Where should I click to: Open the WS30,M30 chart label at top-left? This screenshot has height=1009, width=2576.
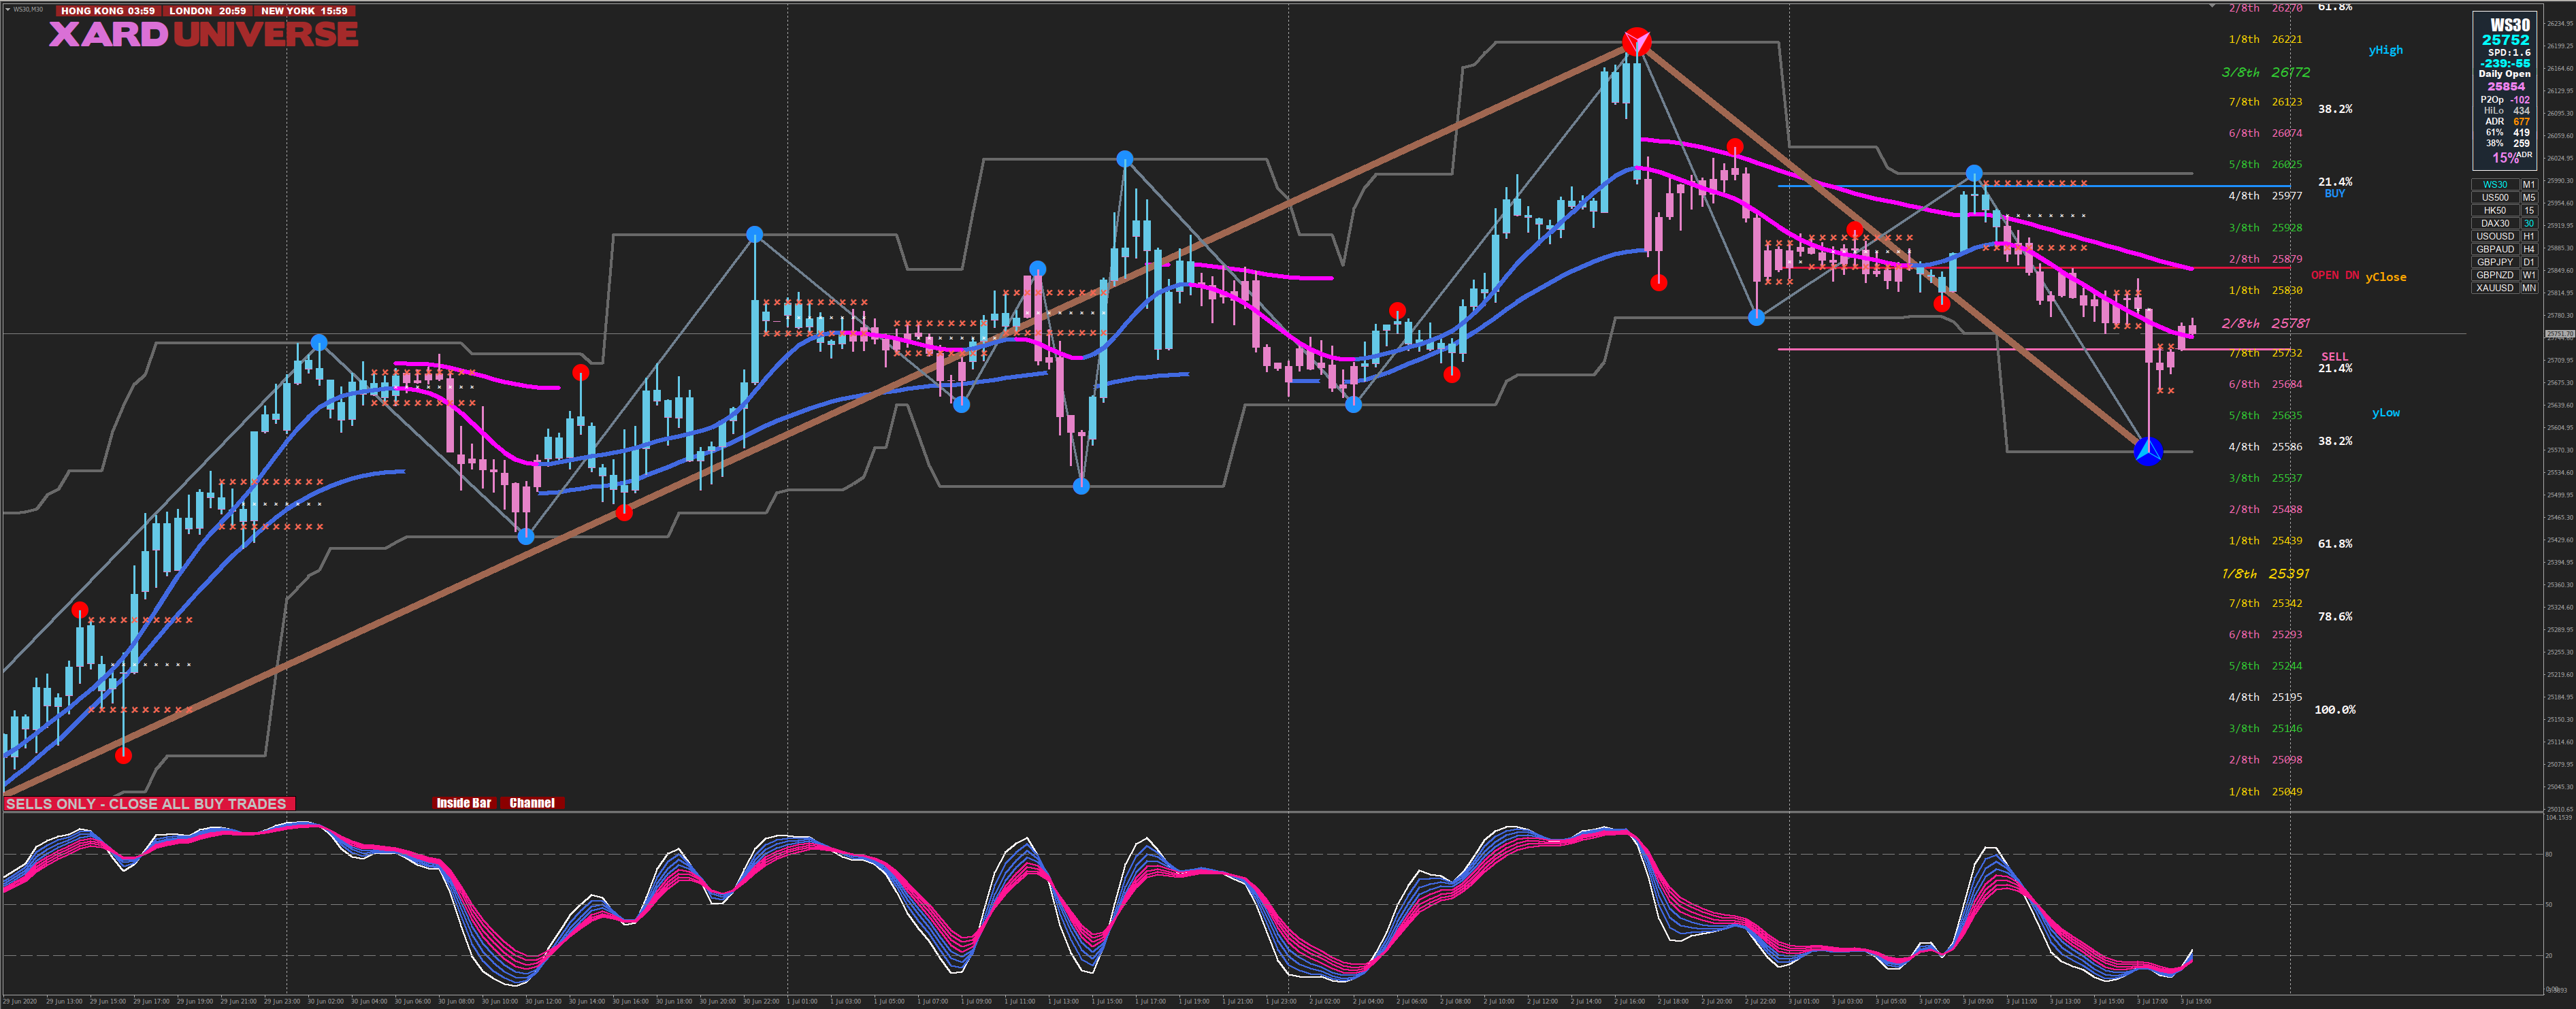coord(27,9)
